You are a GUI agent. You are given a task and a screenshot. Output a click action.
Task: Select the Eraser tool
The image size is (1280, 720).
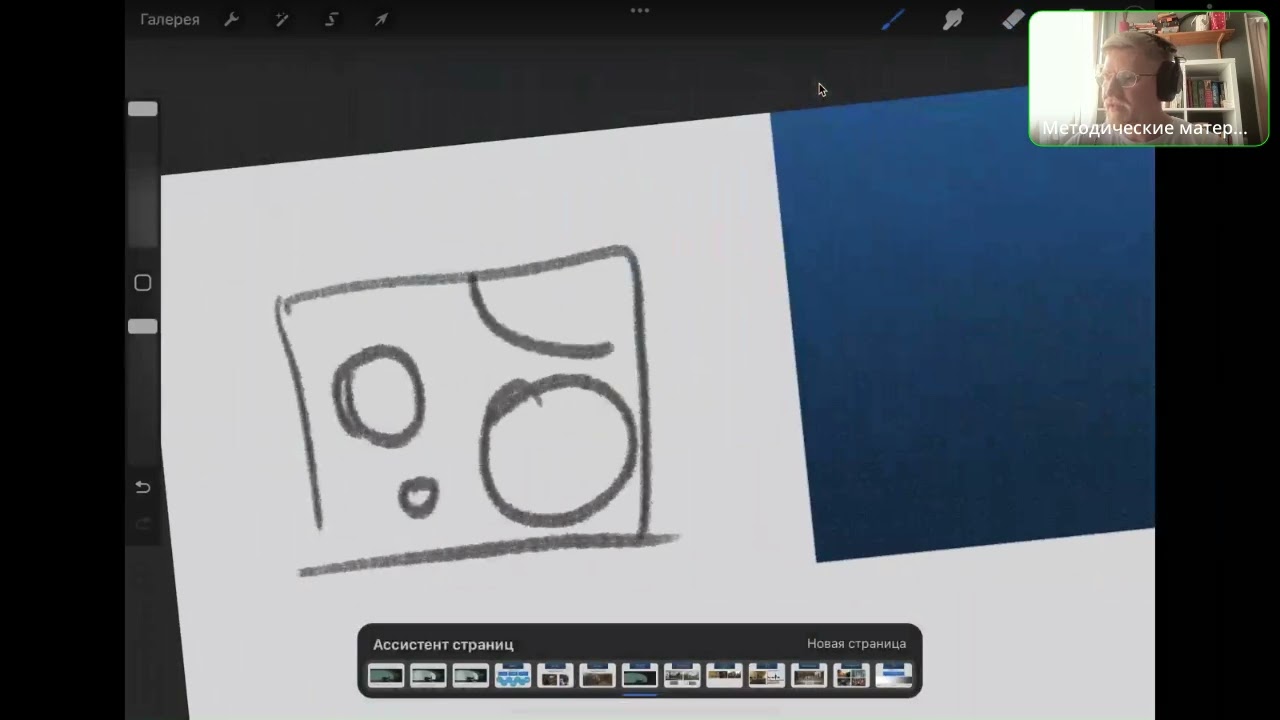(x=1013, y=19)
